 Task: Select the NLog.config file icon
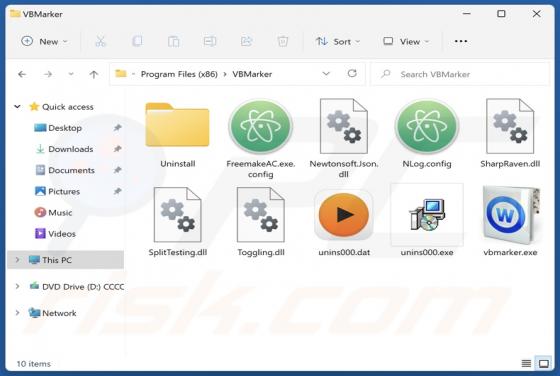coord(427,126)
